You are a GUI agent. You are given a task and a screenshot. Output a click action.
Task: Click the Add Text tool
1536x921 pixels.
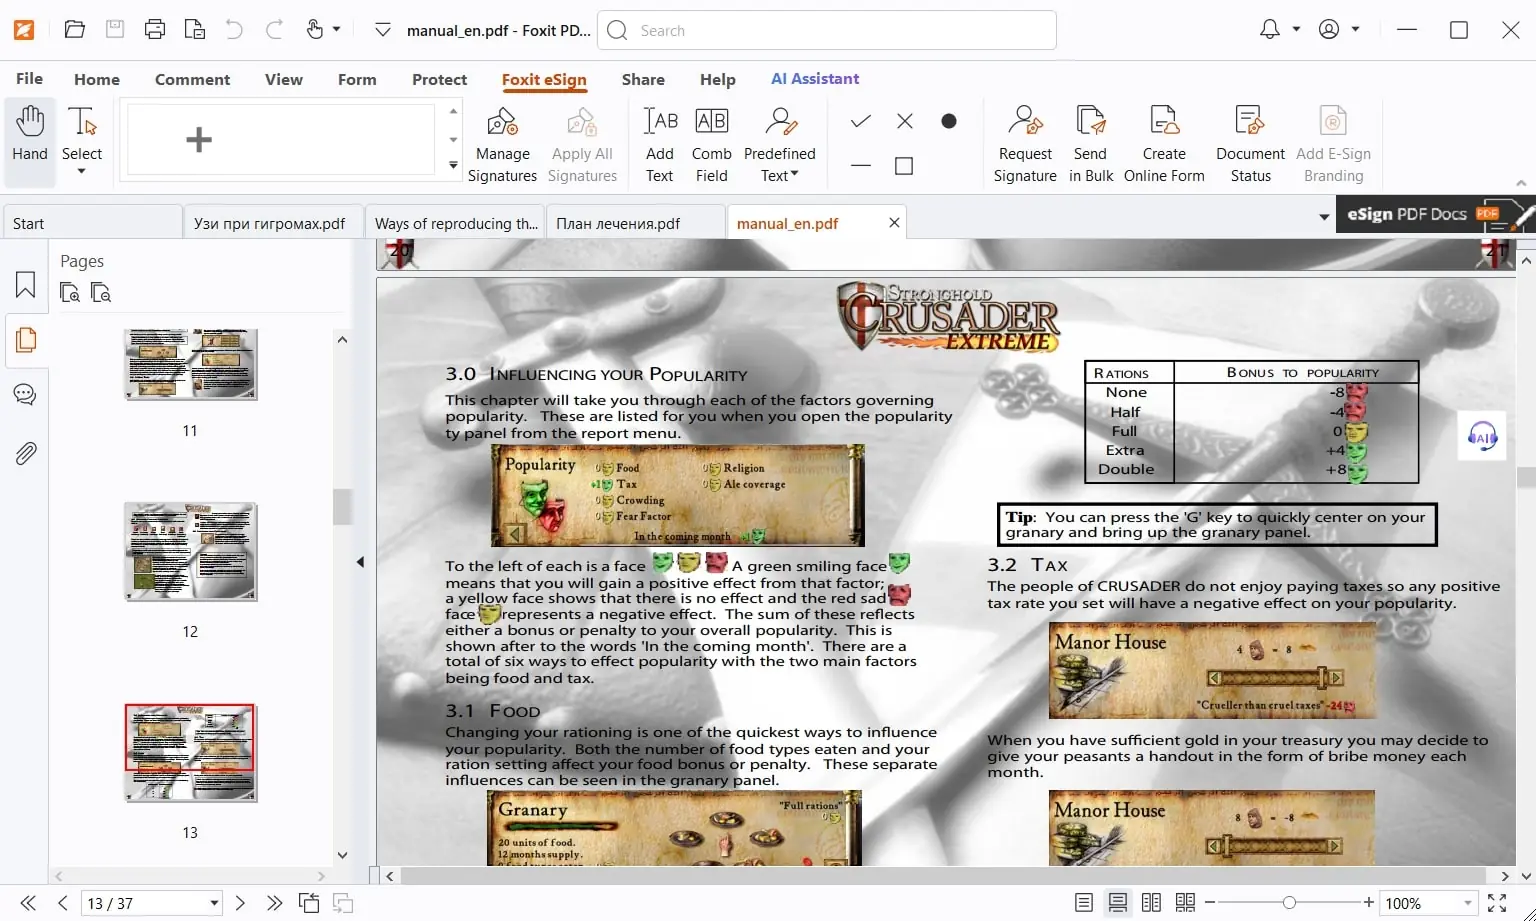pos(660,145)
